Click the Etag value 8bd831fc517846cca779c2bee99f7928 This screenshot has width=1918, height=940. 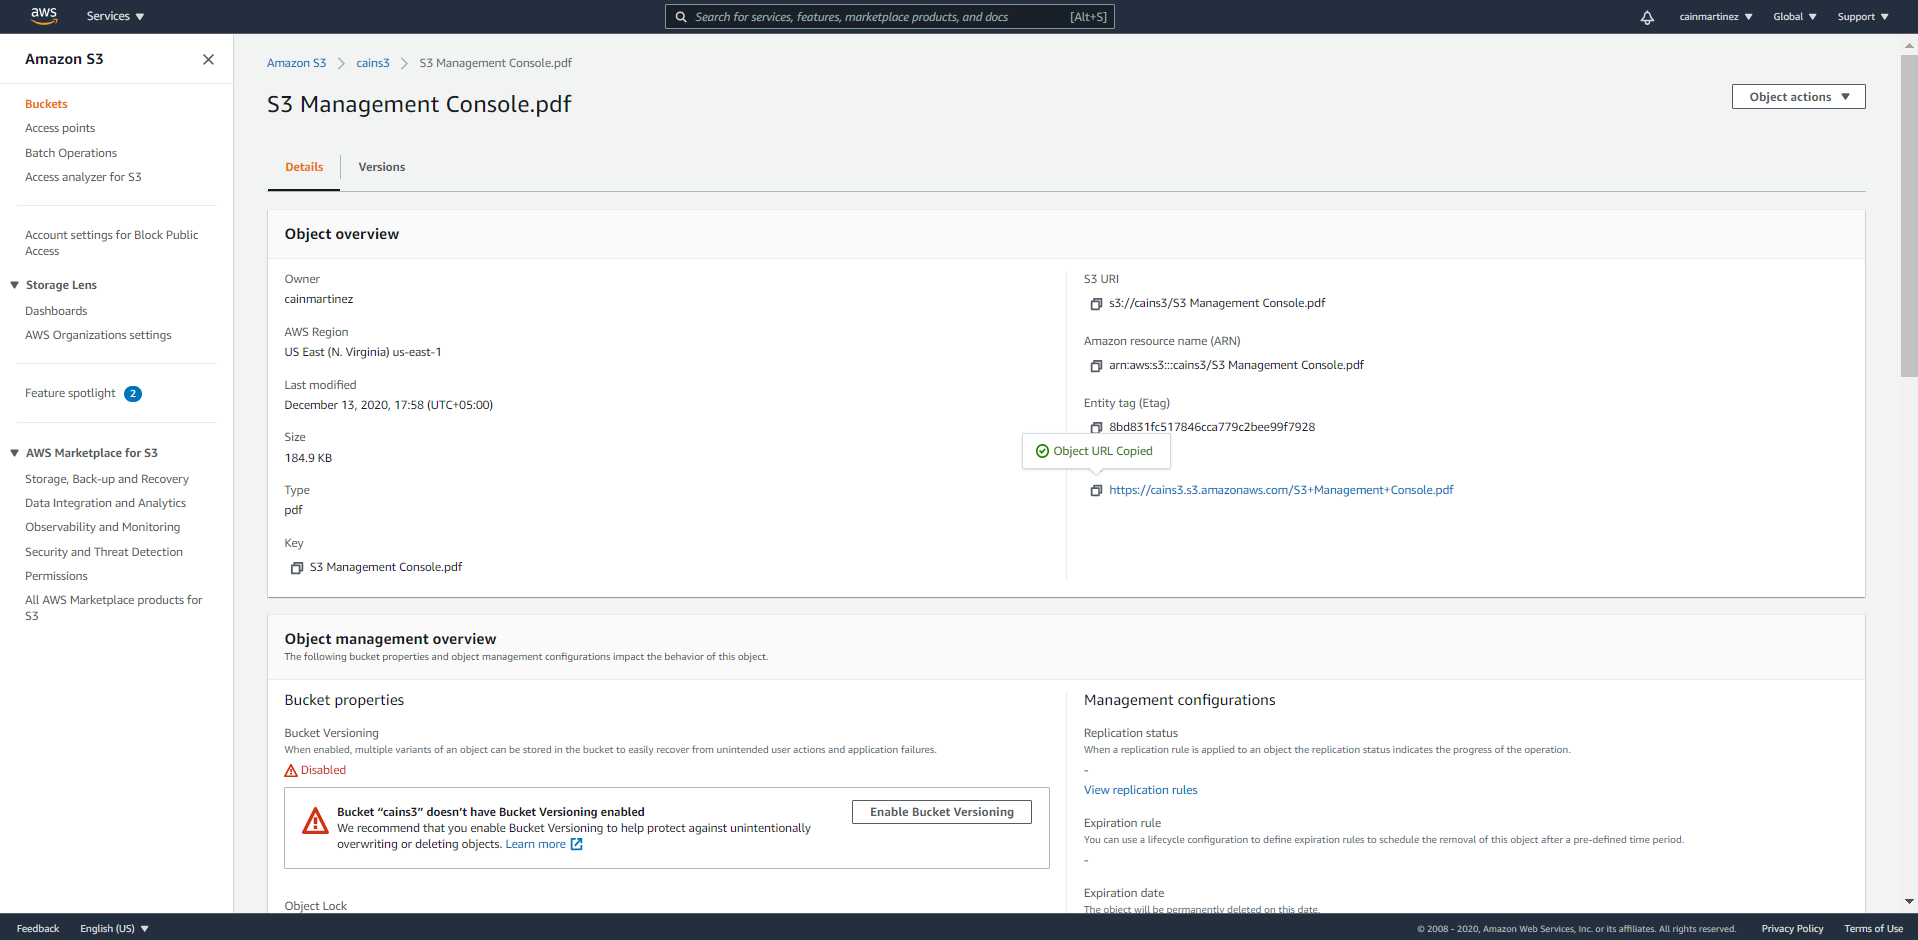pyautogui.click(x=1212, y=427)
